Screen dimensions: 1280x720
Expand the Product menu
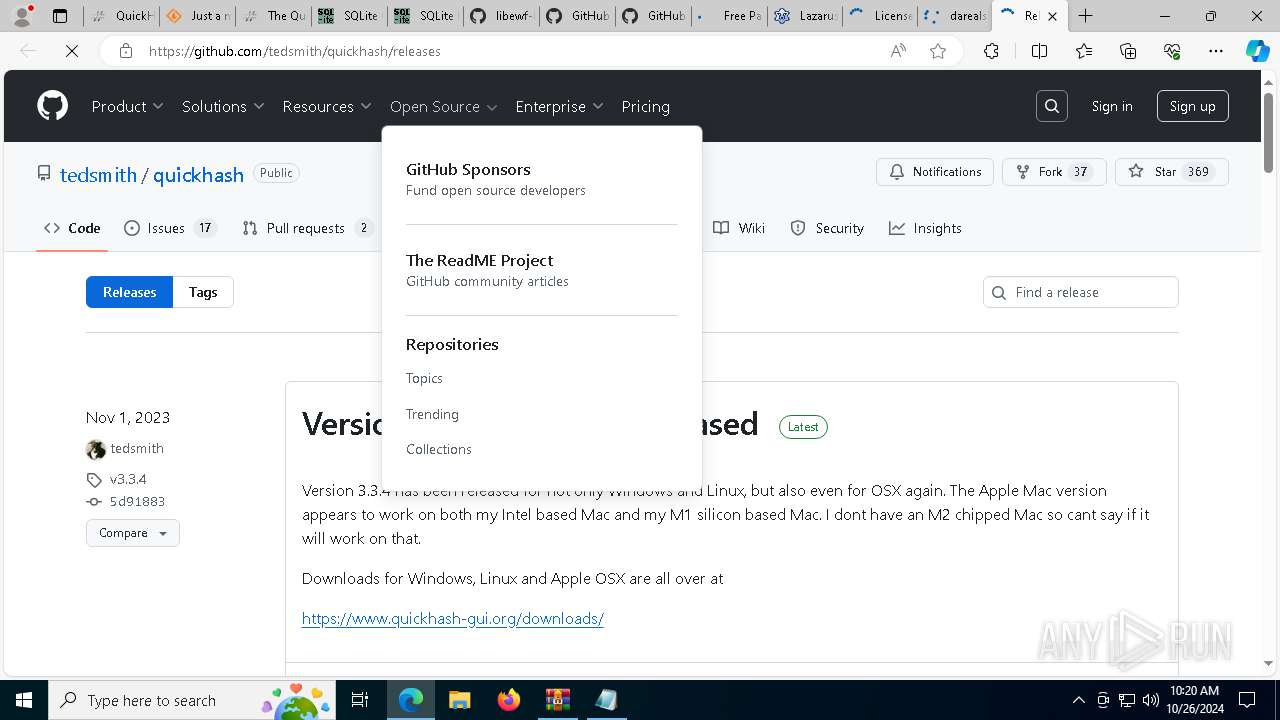tap(127, 106)
